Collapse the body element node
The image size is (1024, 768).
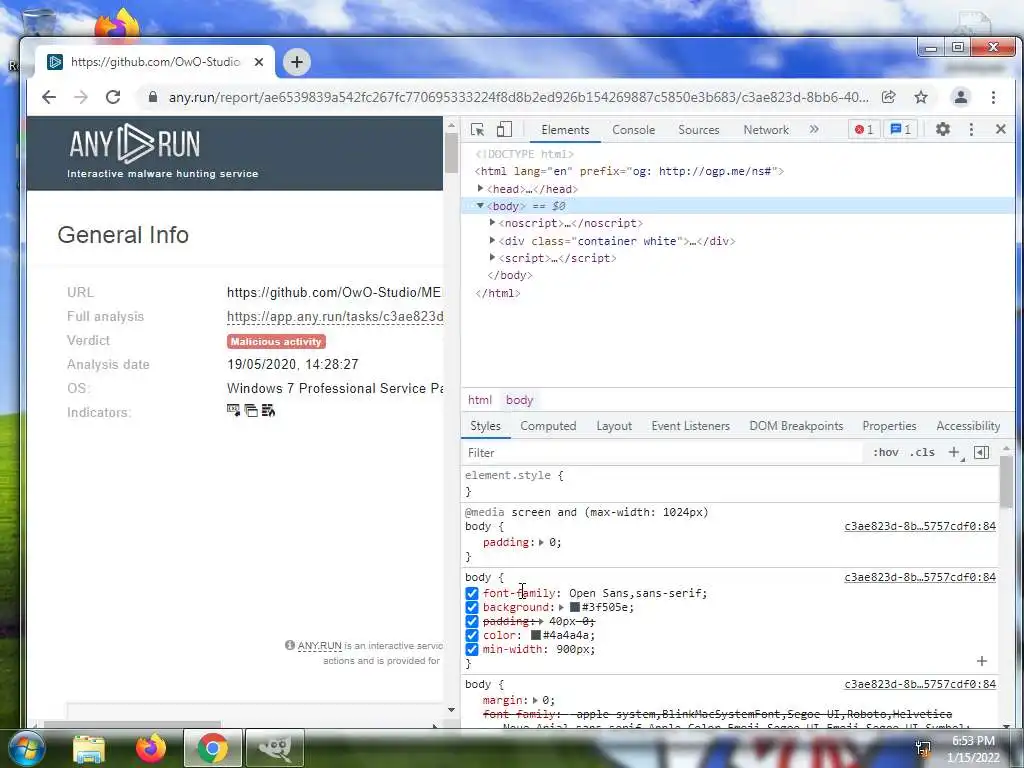pyautogui.click(x=481, y=206)
